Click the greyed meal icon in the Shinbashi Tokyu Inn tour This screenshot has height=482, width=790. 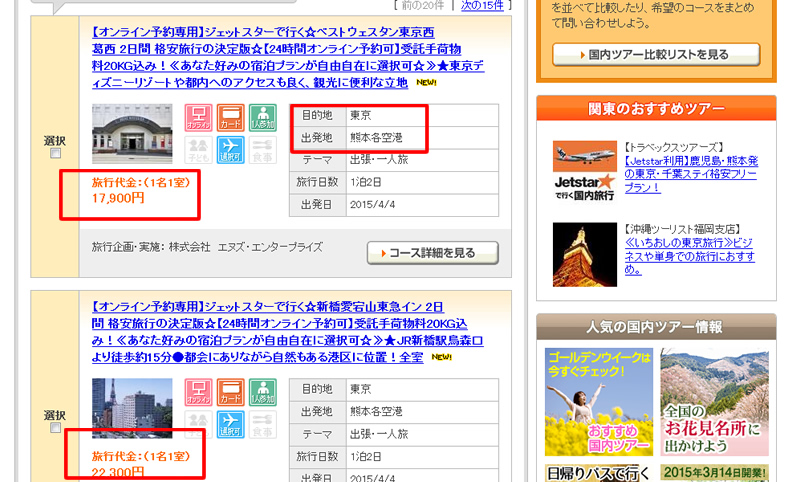point(262,424)
